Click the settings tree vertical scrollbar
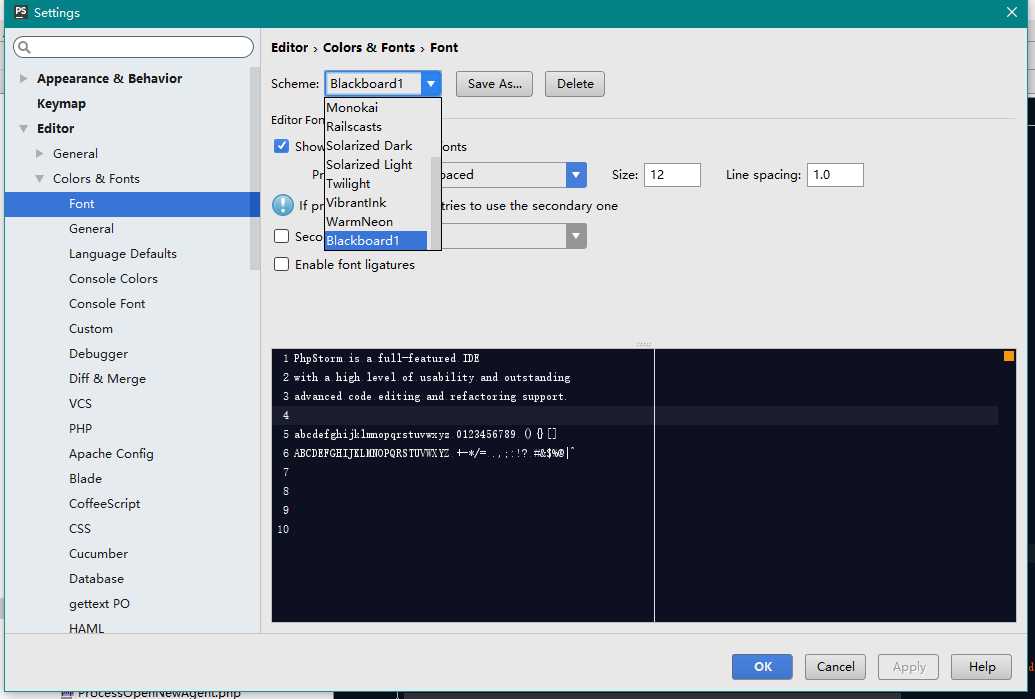Viewport: 1035px width, 699px height. [255, 168]
